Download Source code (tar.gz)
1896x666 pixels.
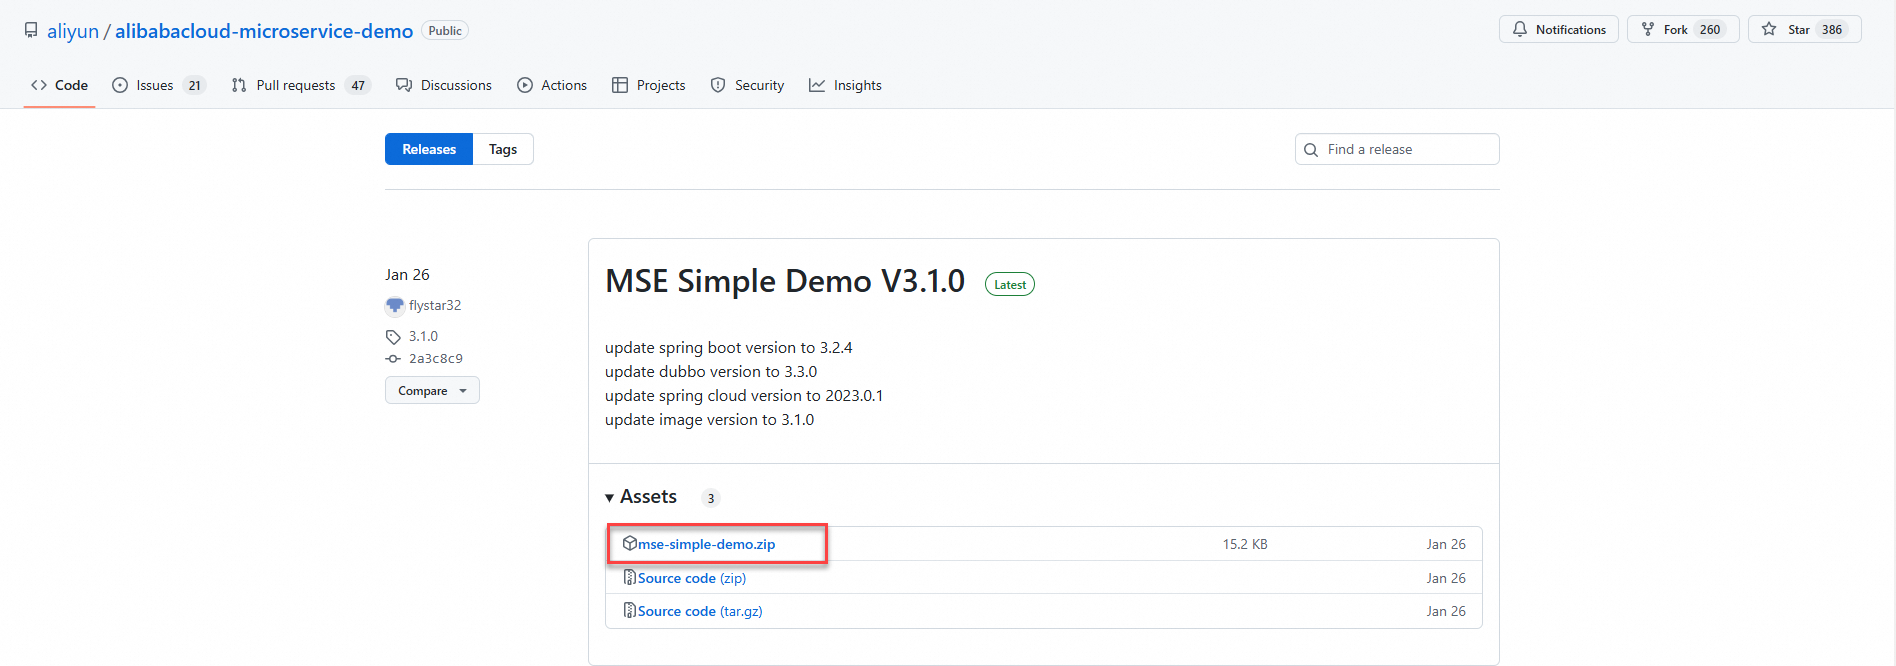pos(700,611)
